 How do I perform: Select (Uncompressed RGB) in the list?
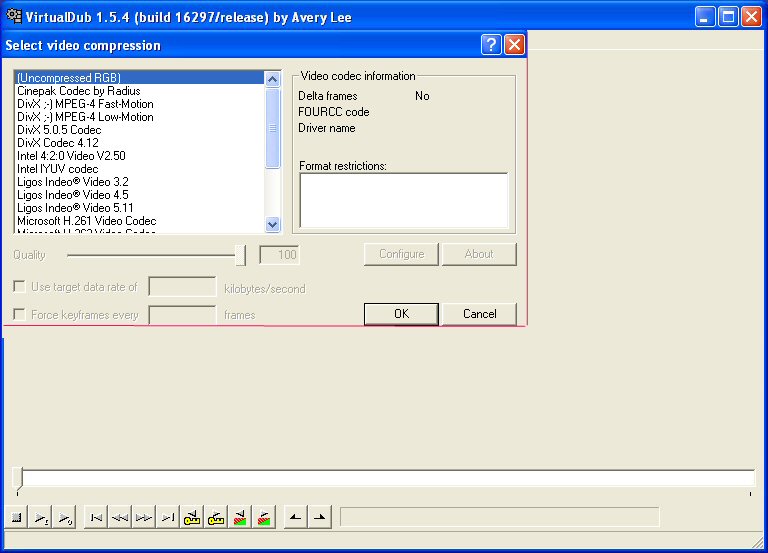point(140,78)
